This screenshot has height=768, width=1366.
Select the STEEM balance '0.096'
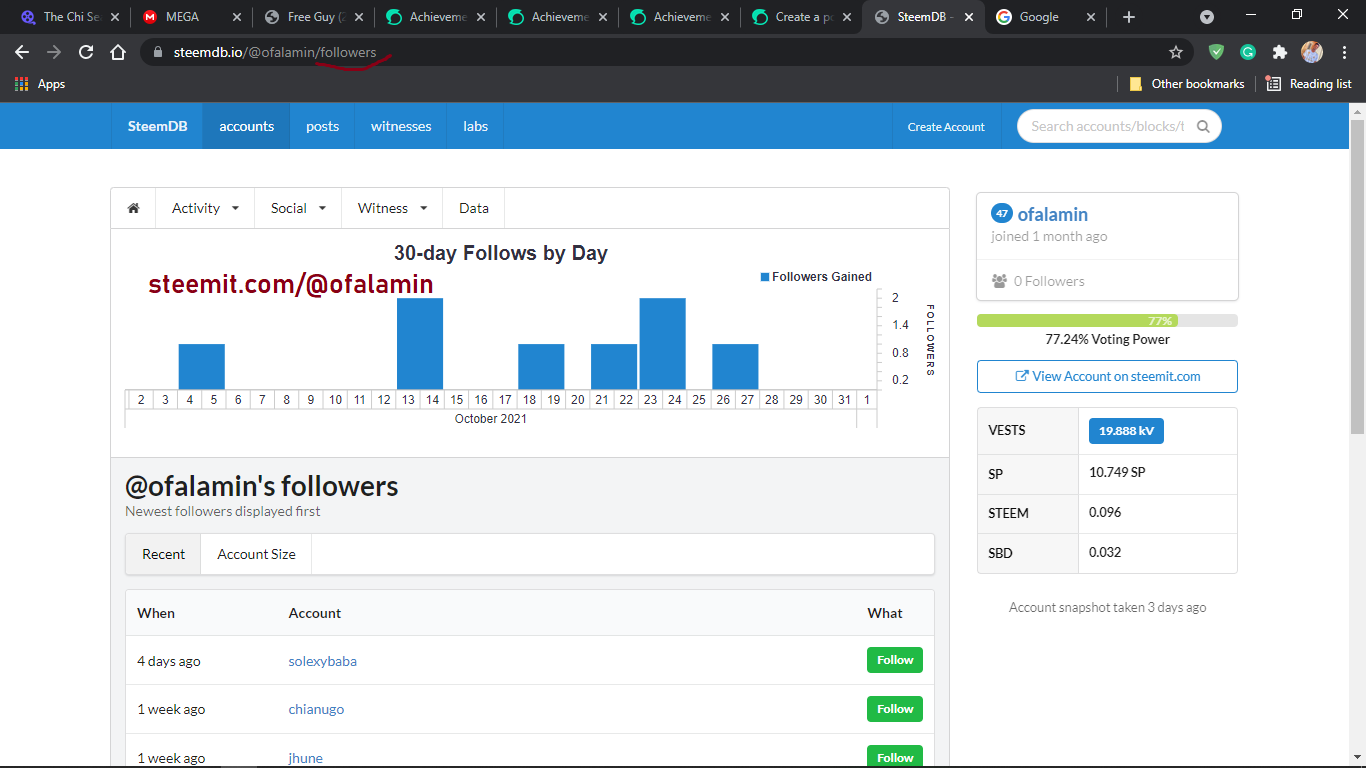[1105, 512]
